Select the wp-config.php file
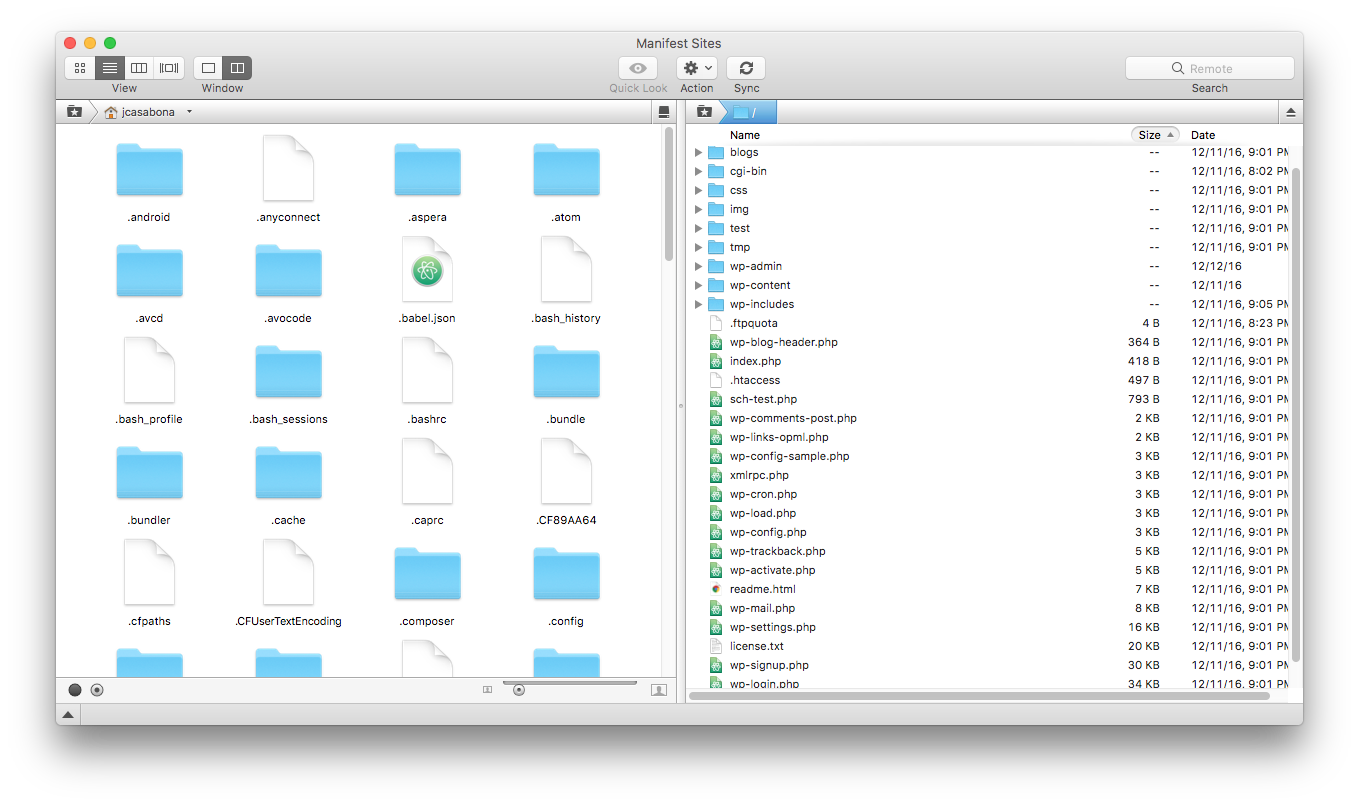 click(767, 532)
